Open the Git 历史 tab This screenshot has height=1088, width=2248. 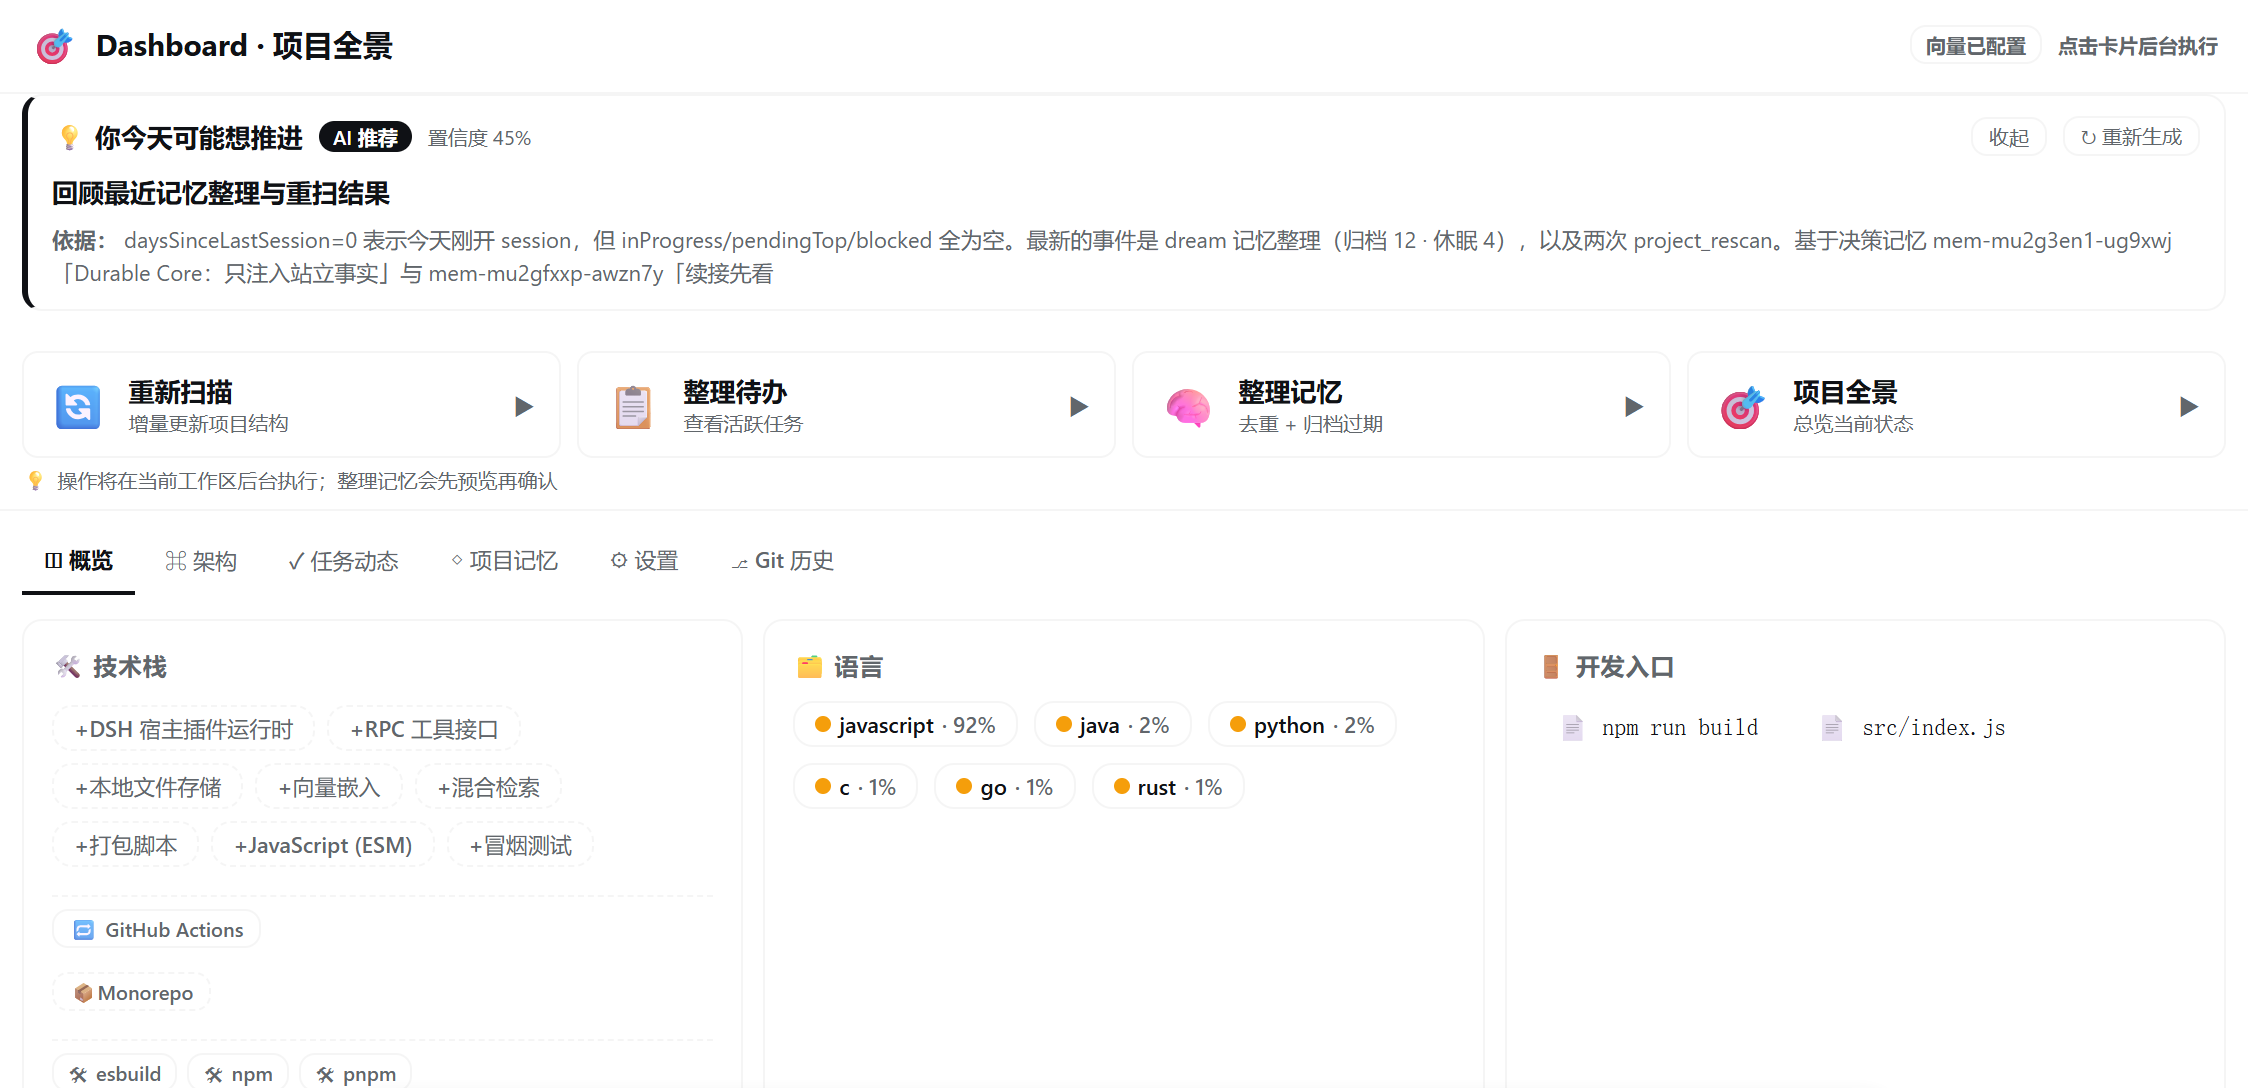[x=783, y=561]
